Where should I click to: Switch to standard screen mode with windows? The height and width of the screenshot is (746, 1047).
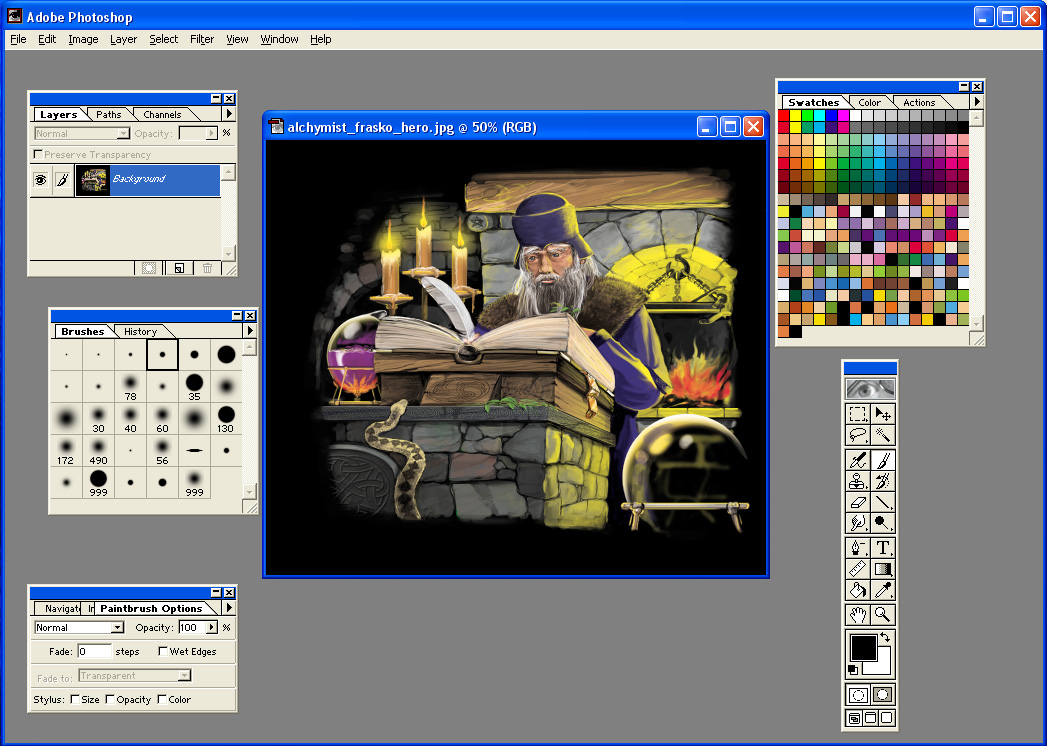pos(854,719)
